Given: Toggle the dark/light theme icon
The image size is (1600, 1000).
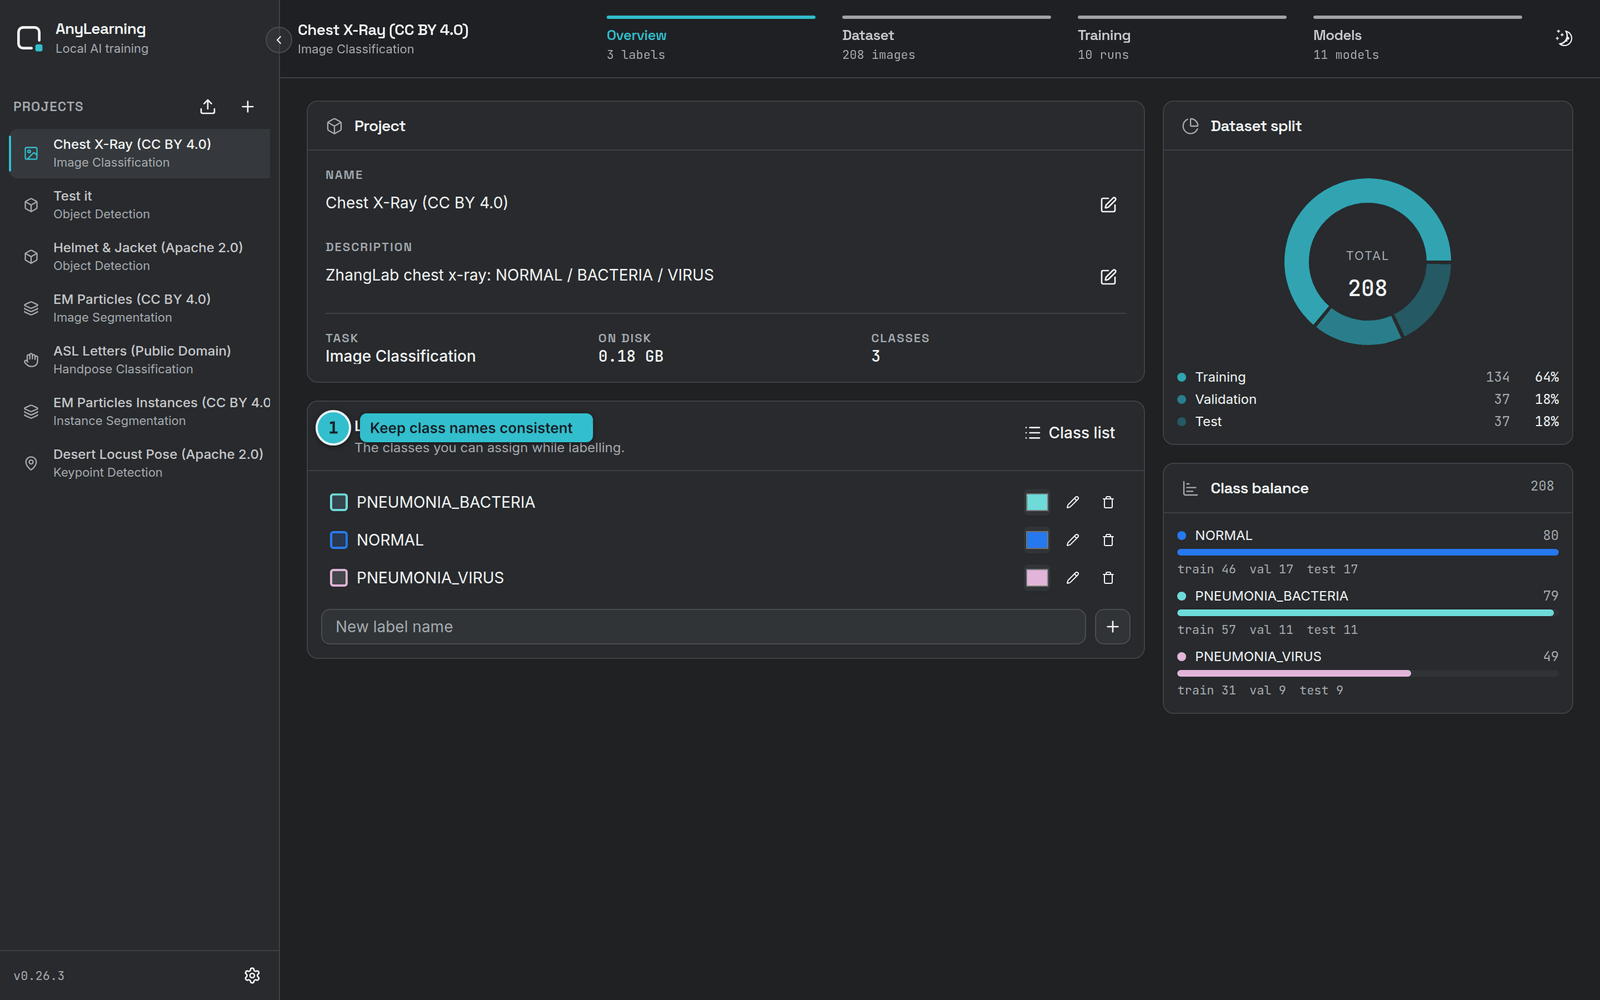Looking at the screenshot, I should [x=1564, y=38].
